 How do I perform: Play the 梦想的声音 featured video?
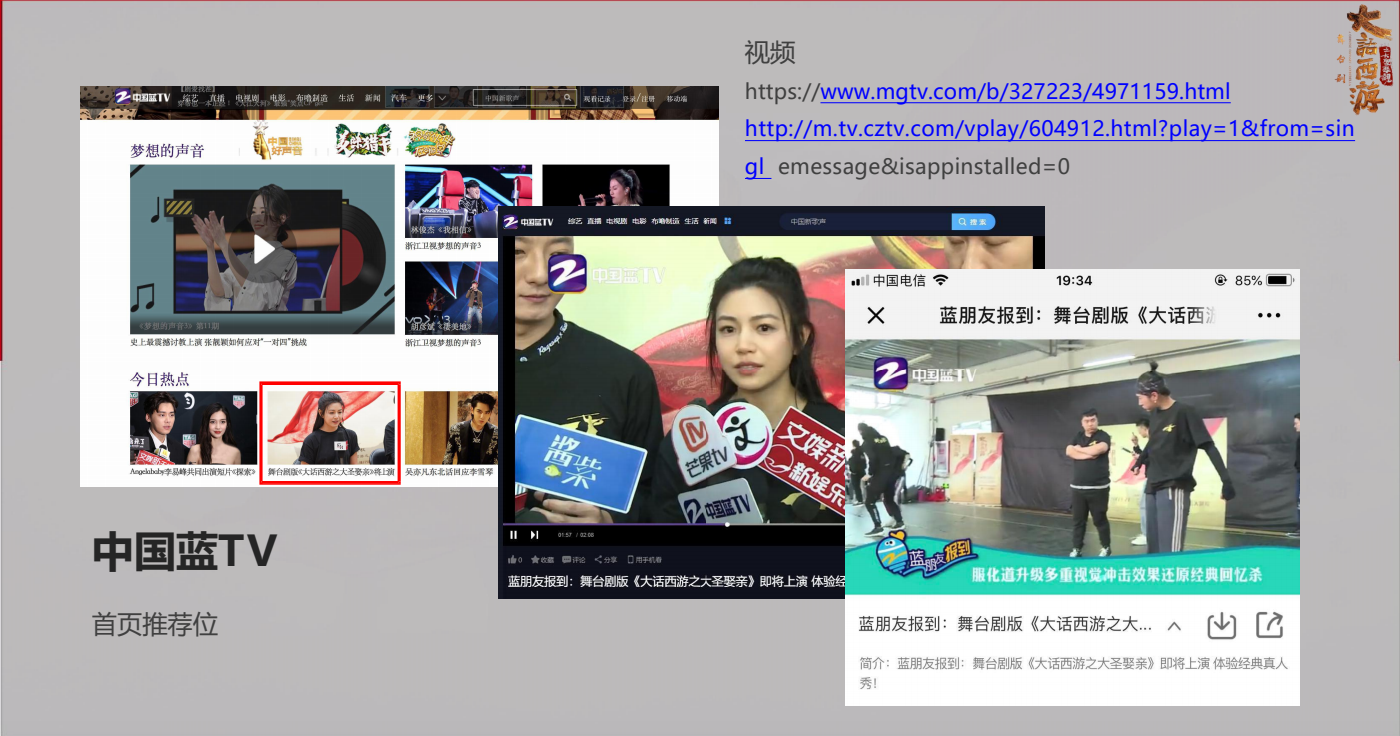point(262,249)
